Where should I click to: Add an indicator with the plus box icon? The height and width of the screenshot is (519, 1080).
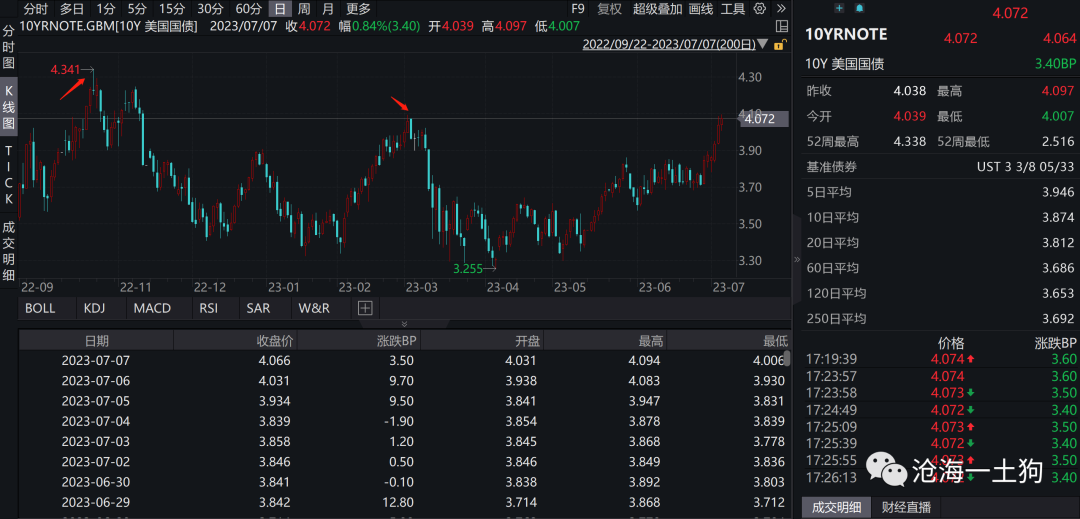364,308
